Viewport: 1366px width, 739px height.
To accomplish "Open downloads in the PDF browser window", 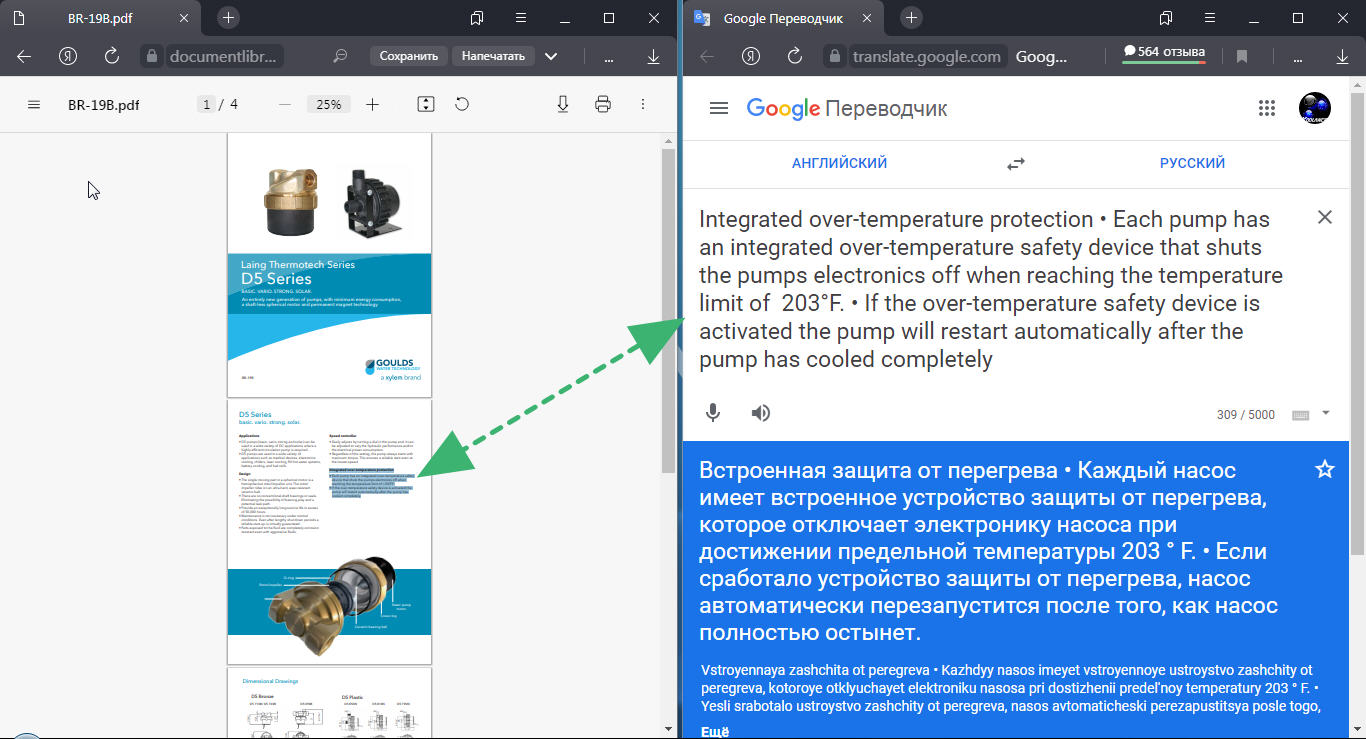I will (x=654, y=56).
